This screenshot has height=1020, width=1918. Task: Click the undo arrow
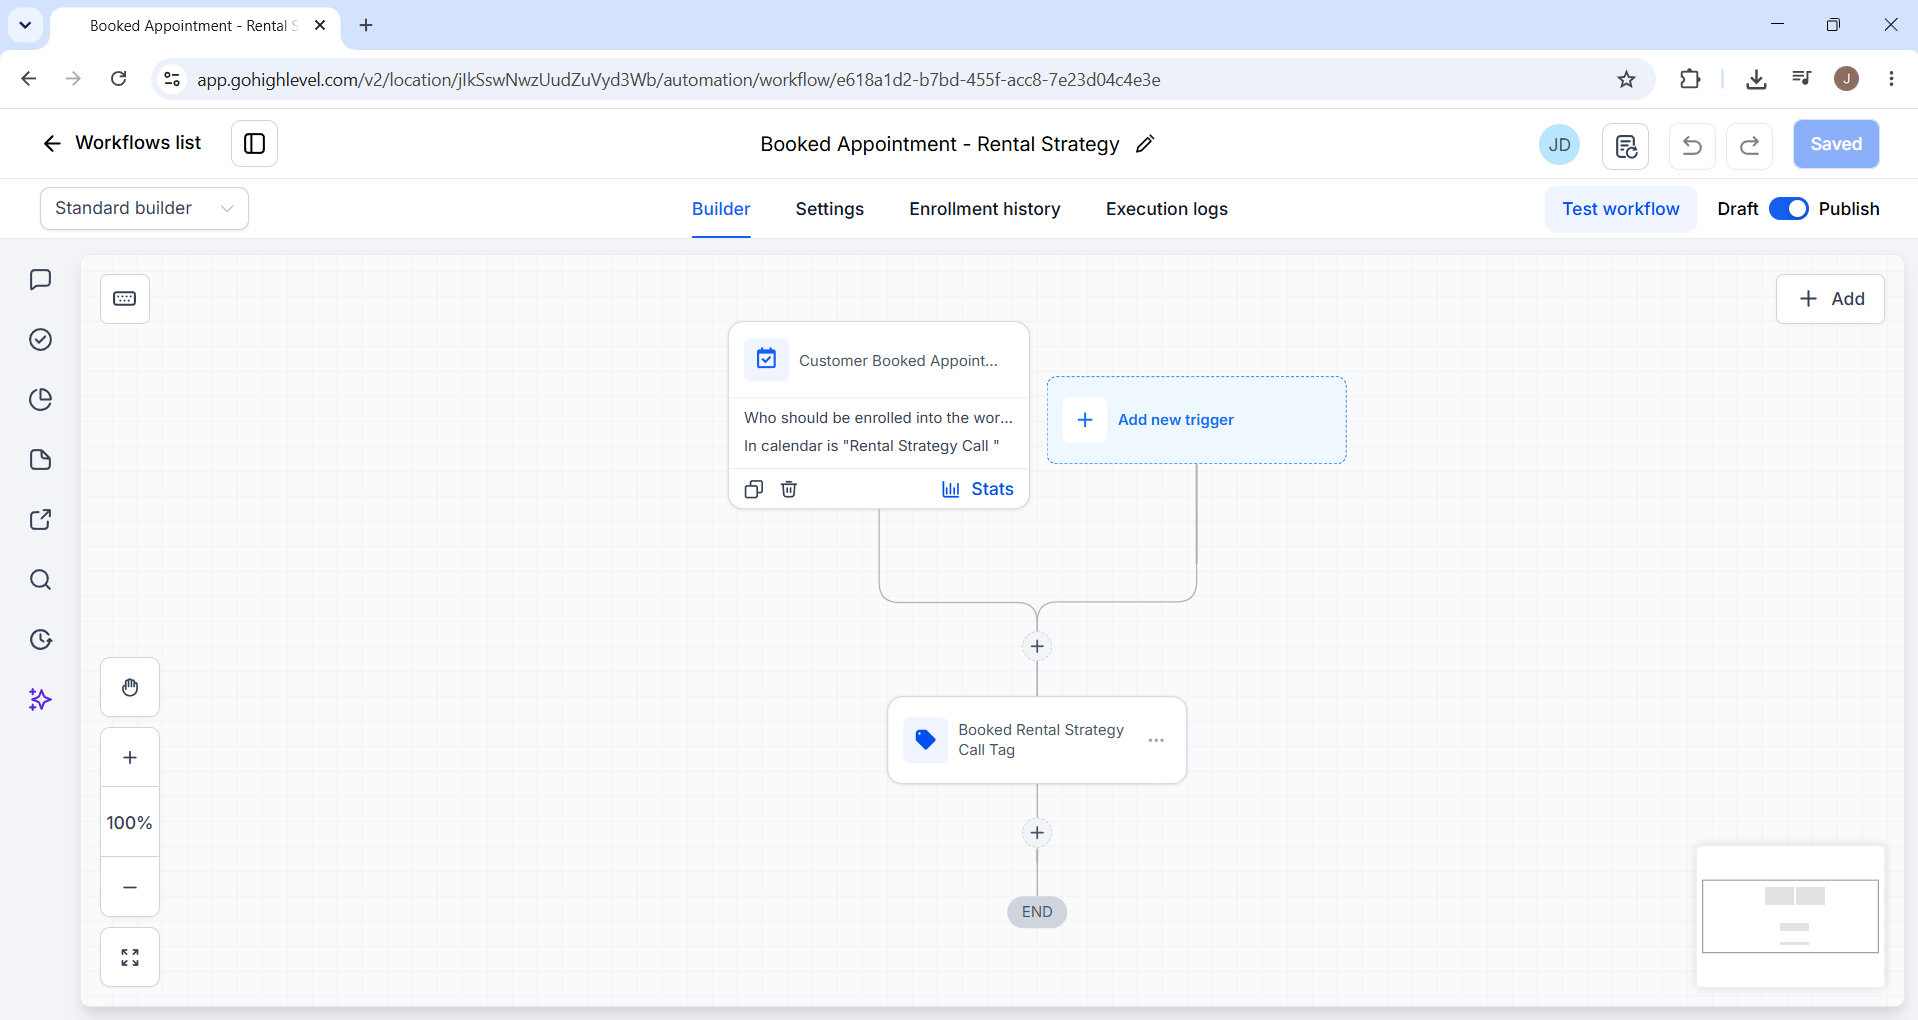[1692, 146]
